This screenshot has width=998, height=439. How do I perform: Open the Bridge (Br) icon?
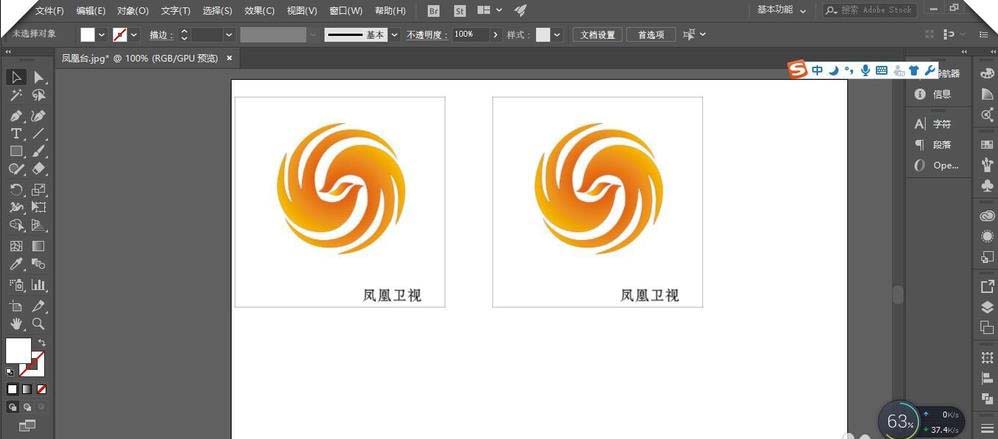point(433,11)
